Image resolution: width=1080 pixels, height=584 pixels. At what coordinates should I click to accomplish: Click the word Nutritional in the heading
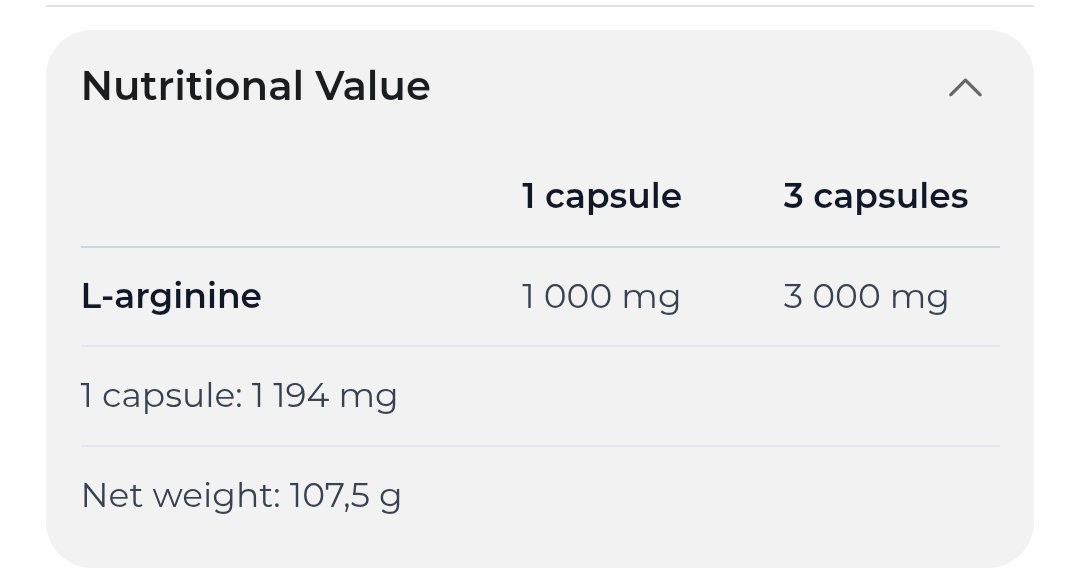(193, 86)
